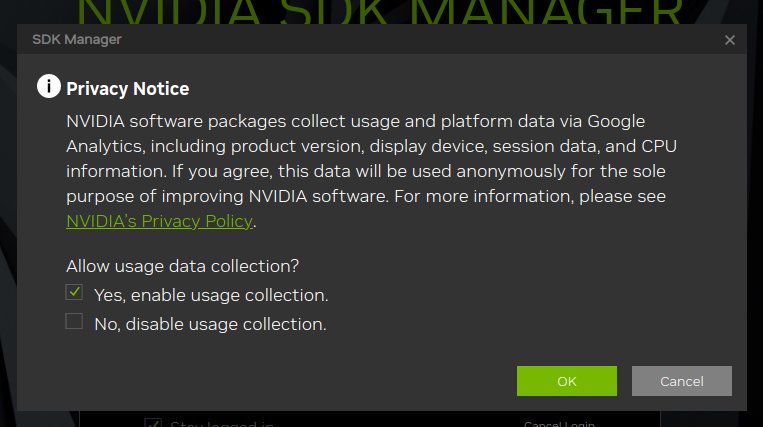Click the 'No, disable usage collection.' label
The image size is (763, 427).
210,324
